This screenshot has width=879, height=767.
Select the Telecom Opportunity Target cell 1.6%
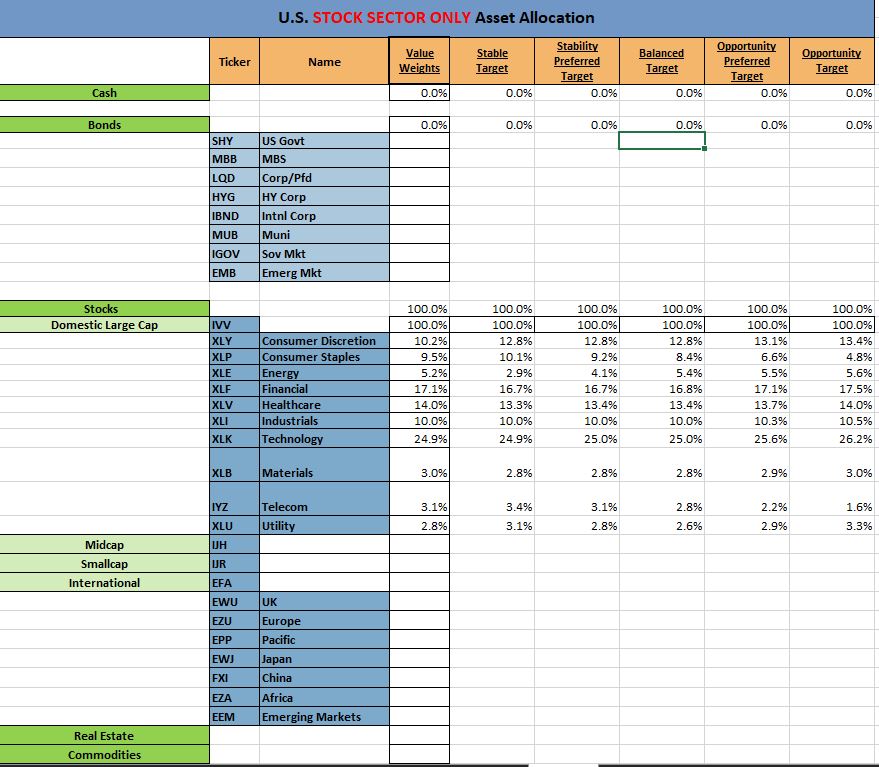pos(832,507)
